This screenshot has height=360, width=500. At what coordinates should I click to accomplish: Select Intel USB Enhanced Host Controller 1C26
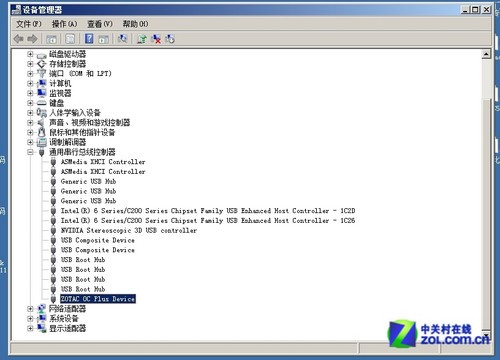pos(208,221)
